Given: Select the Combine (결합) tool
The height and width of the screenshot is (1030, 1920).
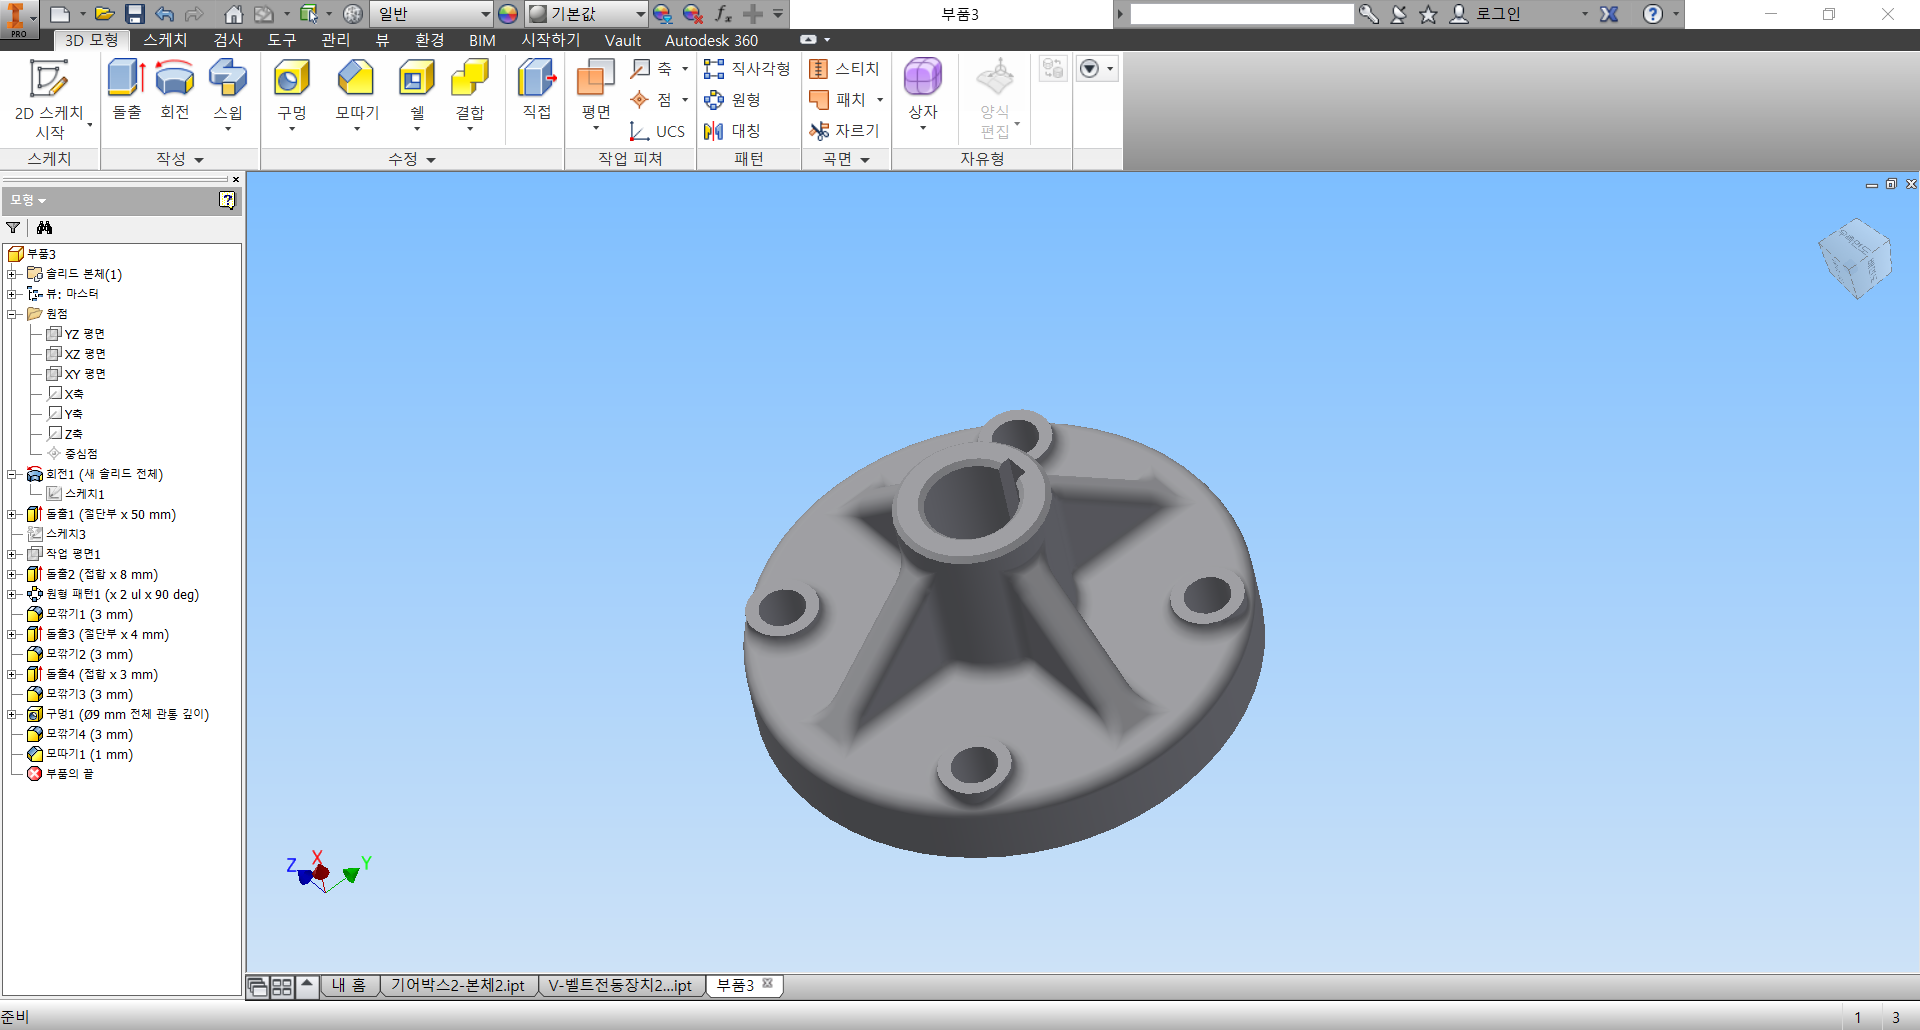Looking at the screenshot, I should click(470, 94).
